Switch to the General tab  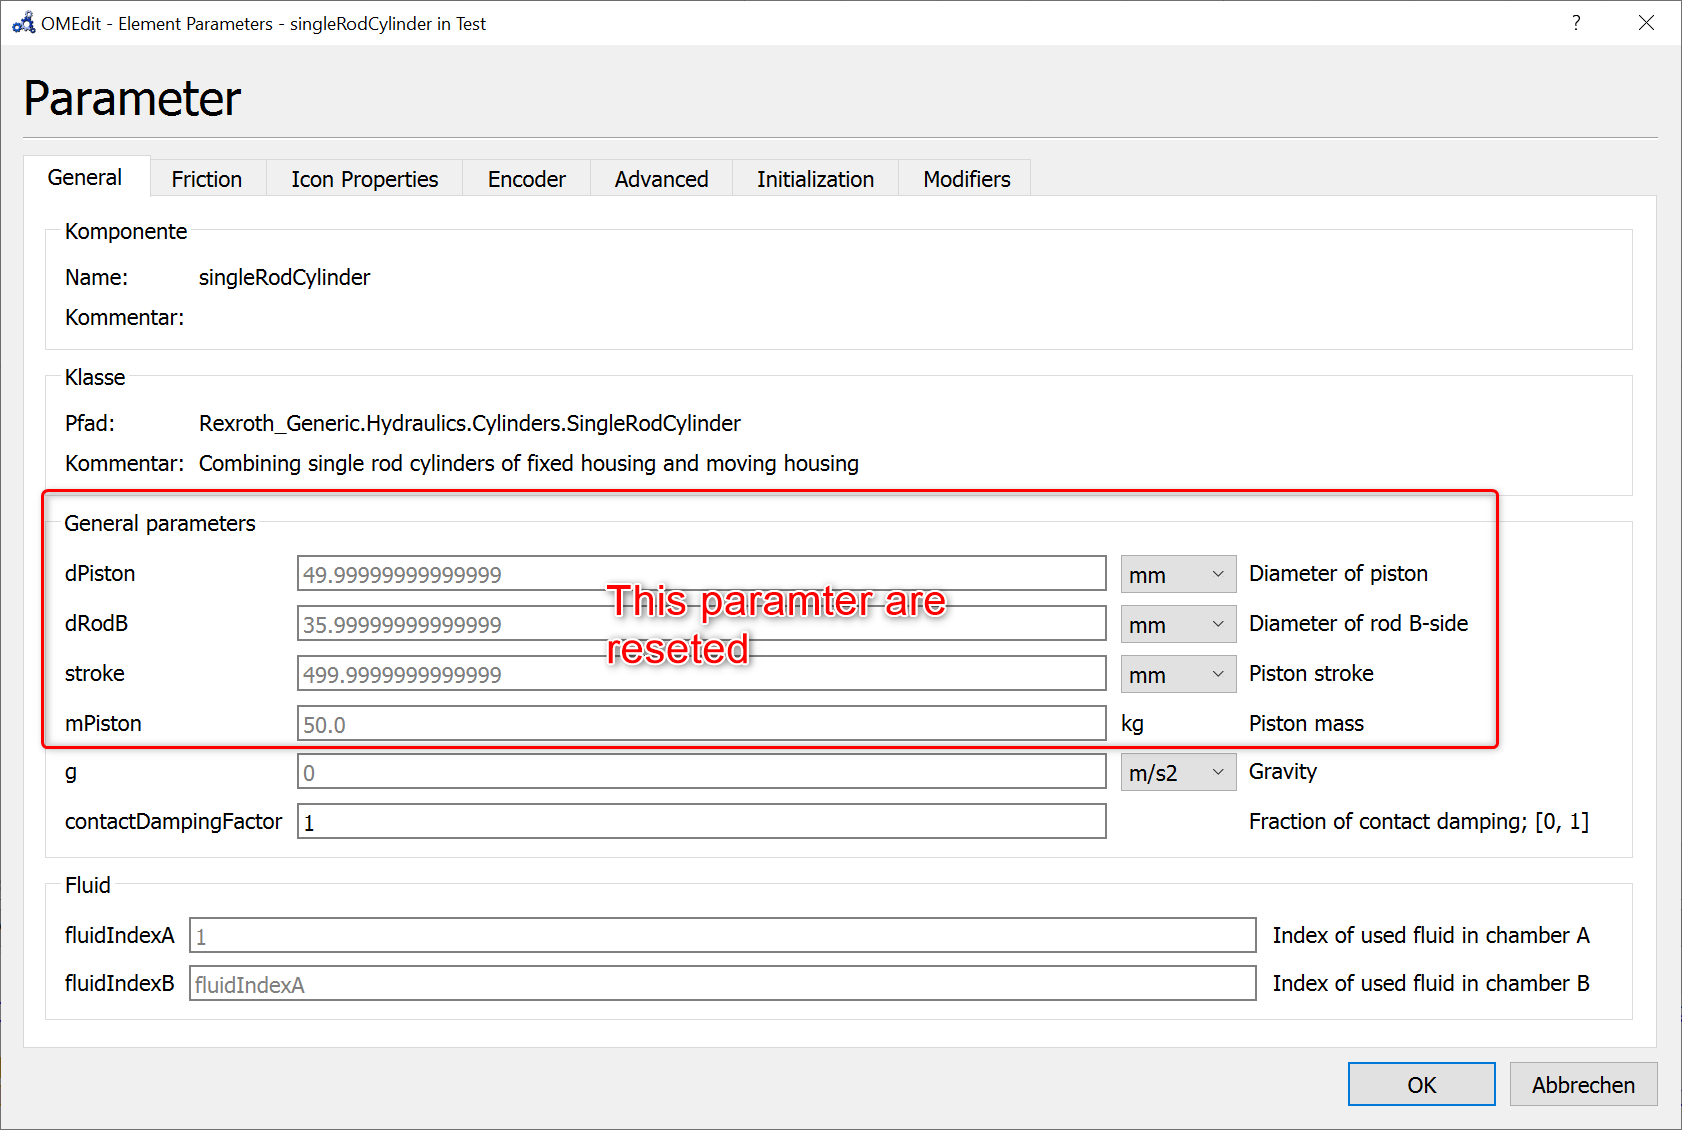(x=86, y=177)
